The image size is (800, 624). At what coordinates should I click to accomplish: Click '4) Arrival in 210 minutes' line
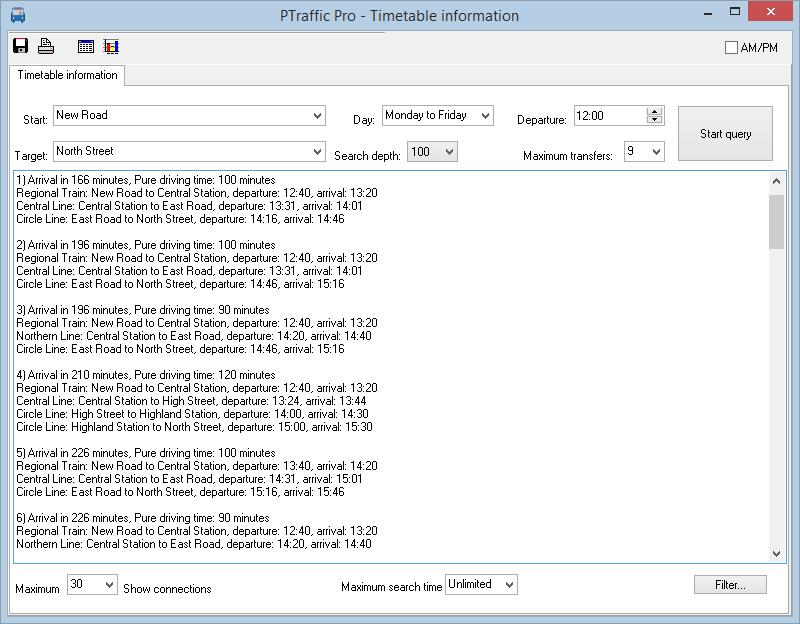pos(146,375)
